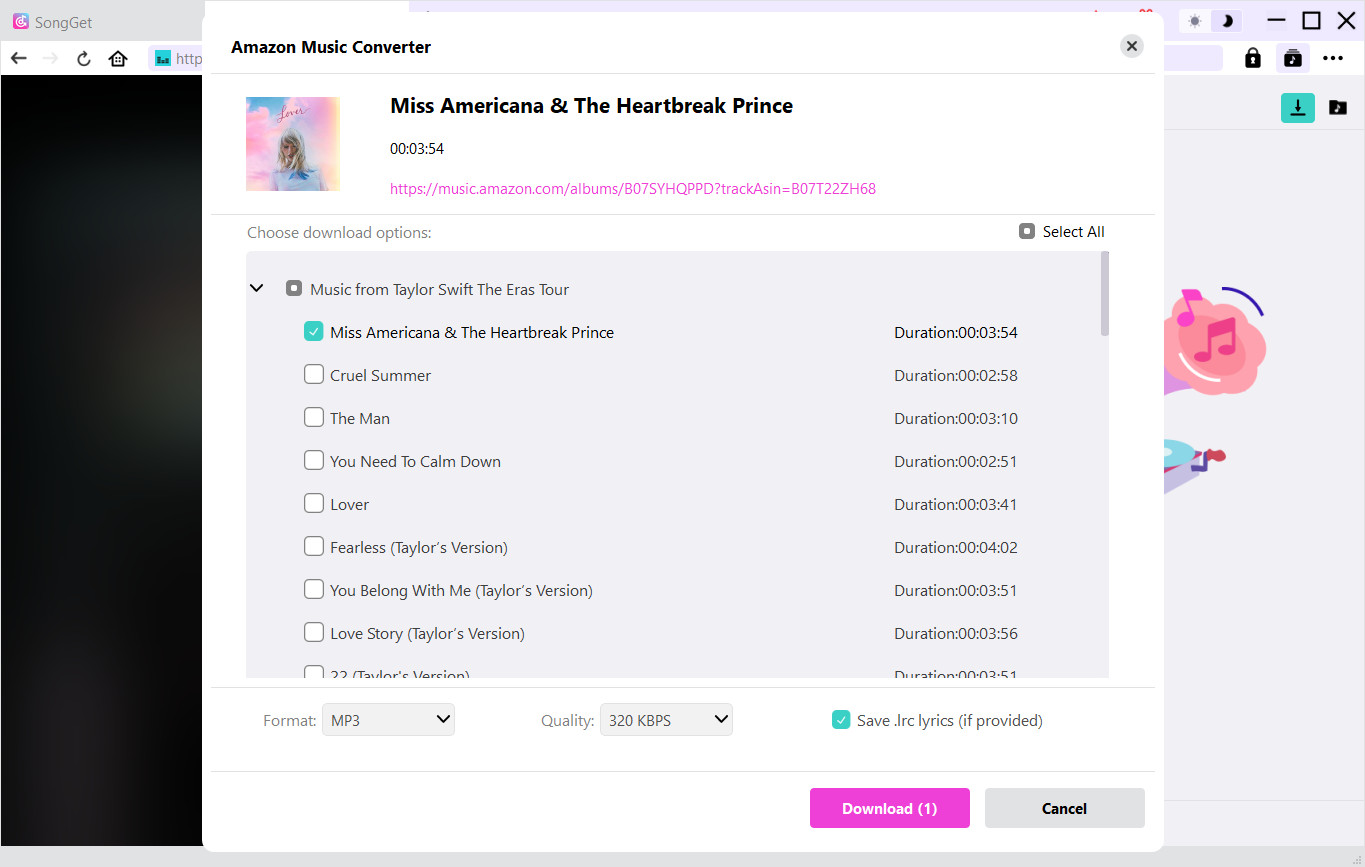
Task: Collapse the Eras Tour playlist group
Action: click(x=257, y=289)
